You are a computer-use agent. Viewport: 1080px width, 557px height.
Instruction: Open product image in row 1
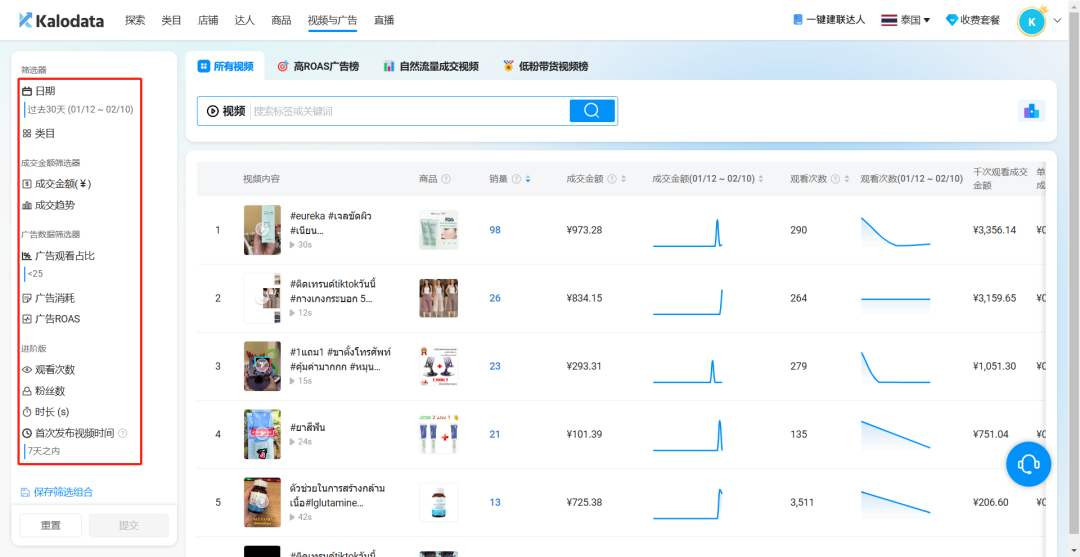pyautogui.click(x=439, y=230)
